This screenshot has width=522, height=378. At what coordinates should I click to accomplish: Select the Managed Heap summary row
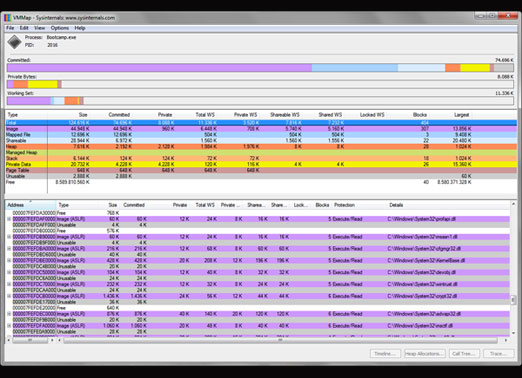click(x=261, y=152)
